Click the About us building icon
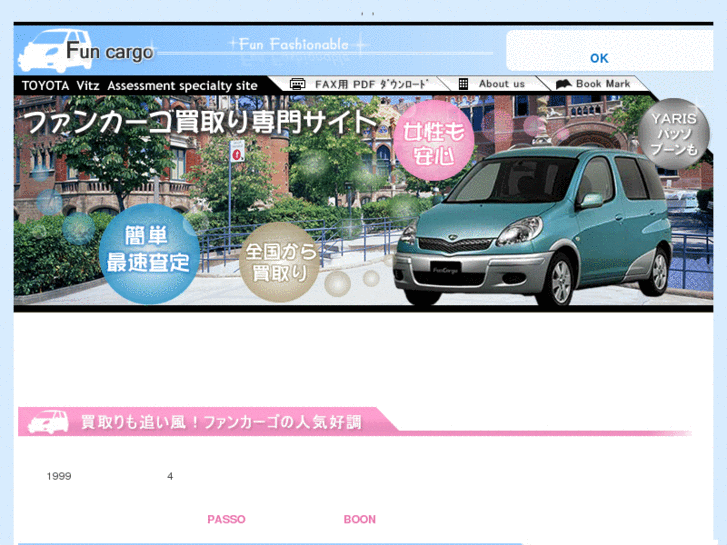The width and height of the screenshot is (727, 545). pos(463,84)
